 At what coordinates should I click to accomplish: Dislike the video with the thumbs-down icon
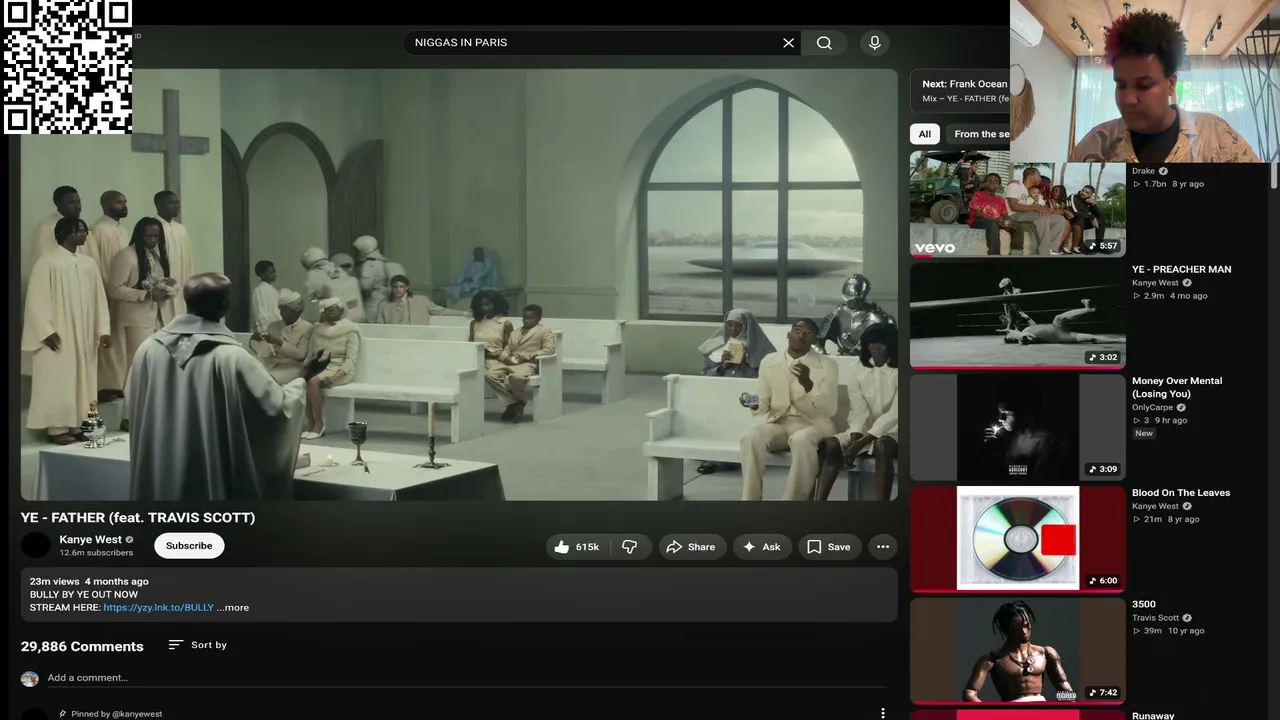coord(630,547)
